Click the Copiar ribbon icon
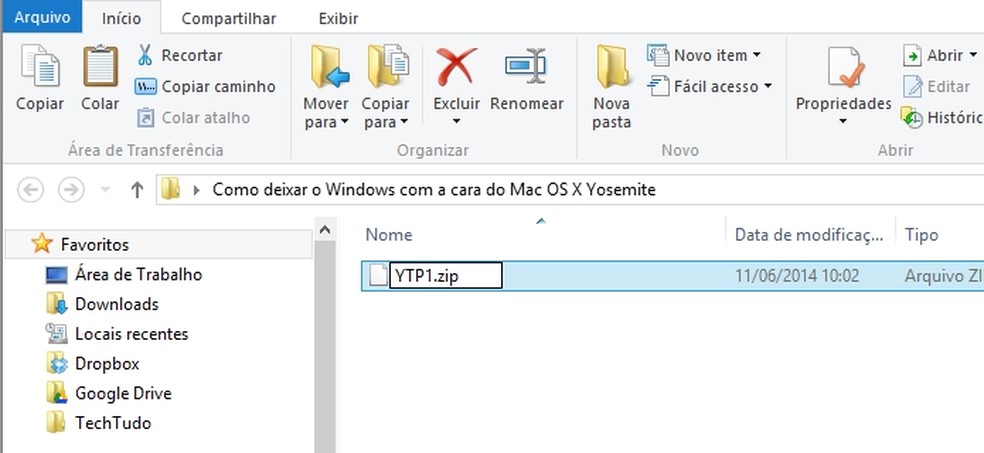The image size is (984, 453). point(40,68)
